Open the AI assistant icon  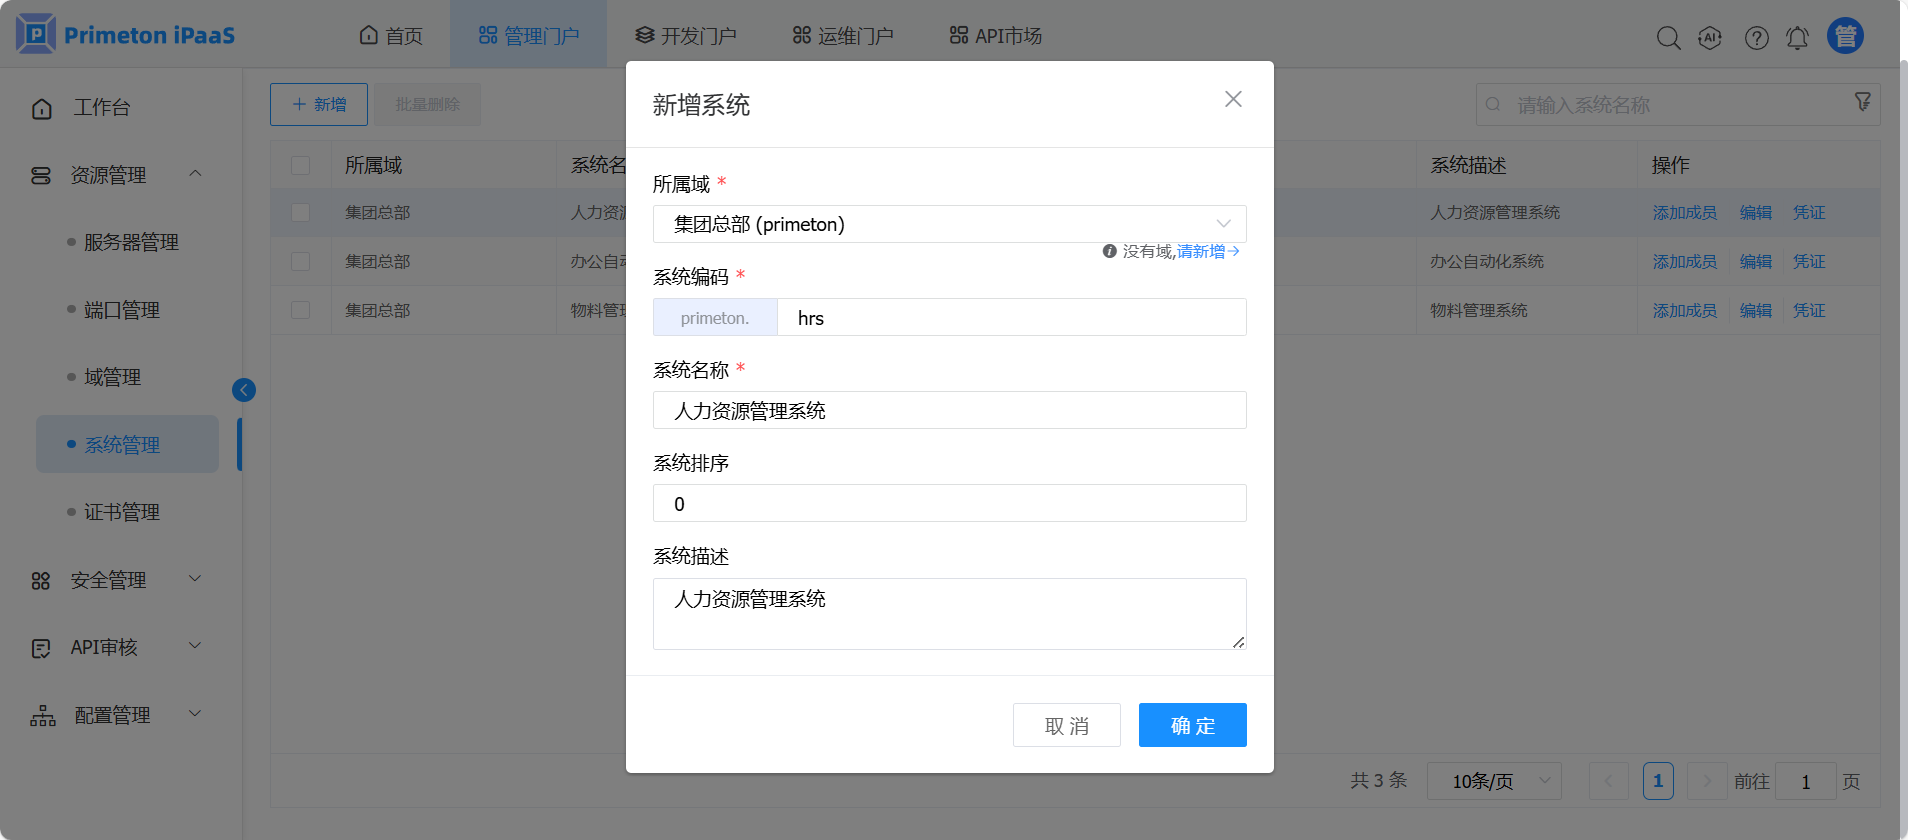[1710, 38]
